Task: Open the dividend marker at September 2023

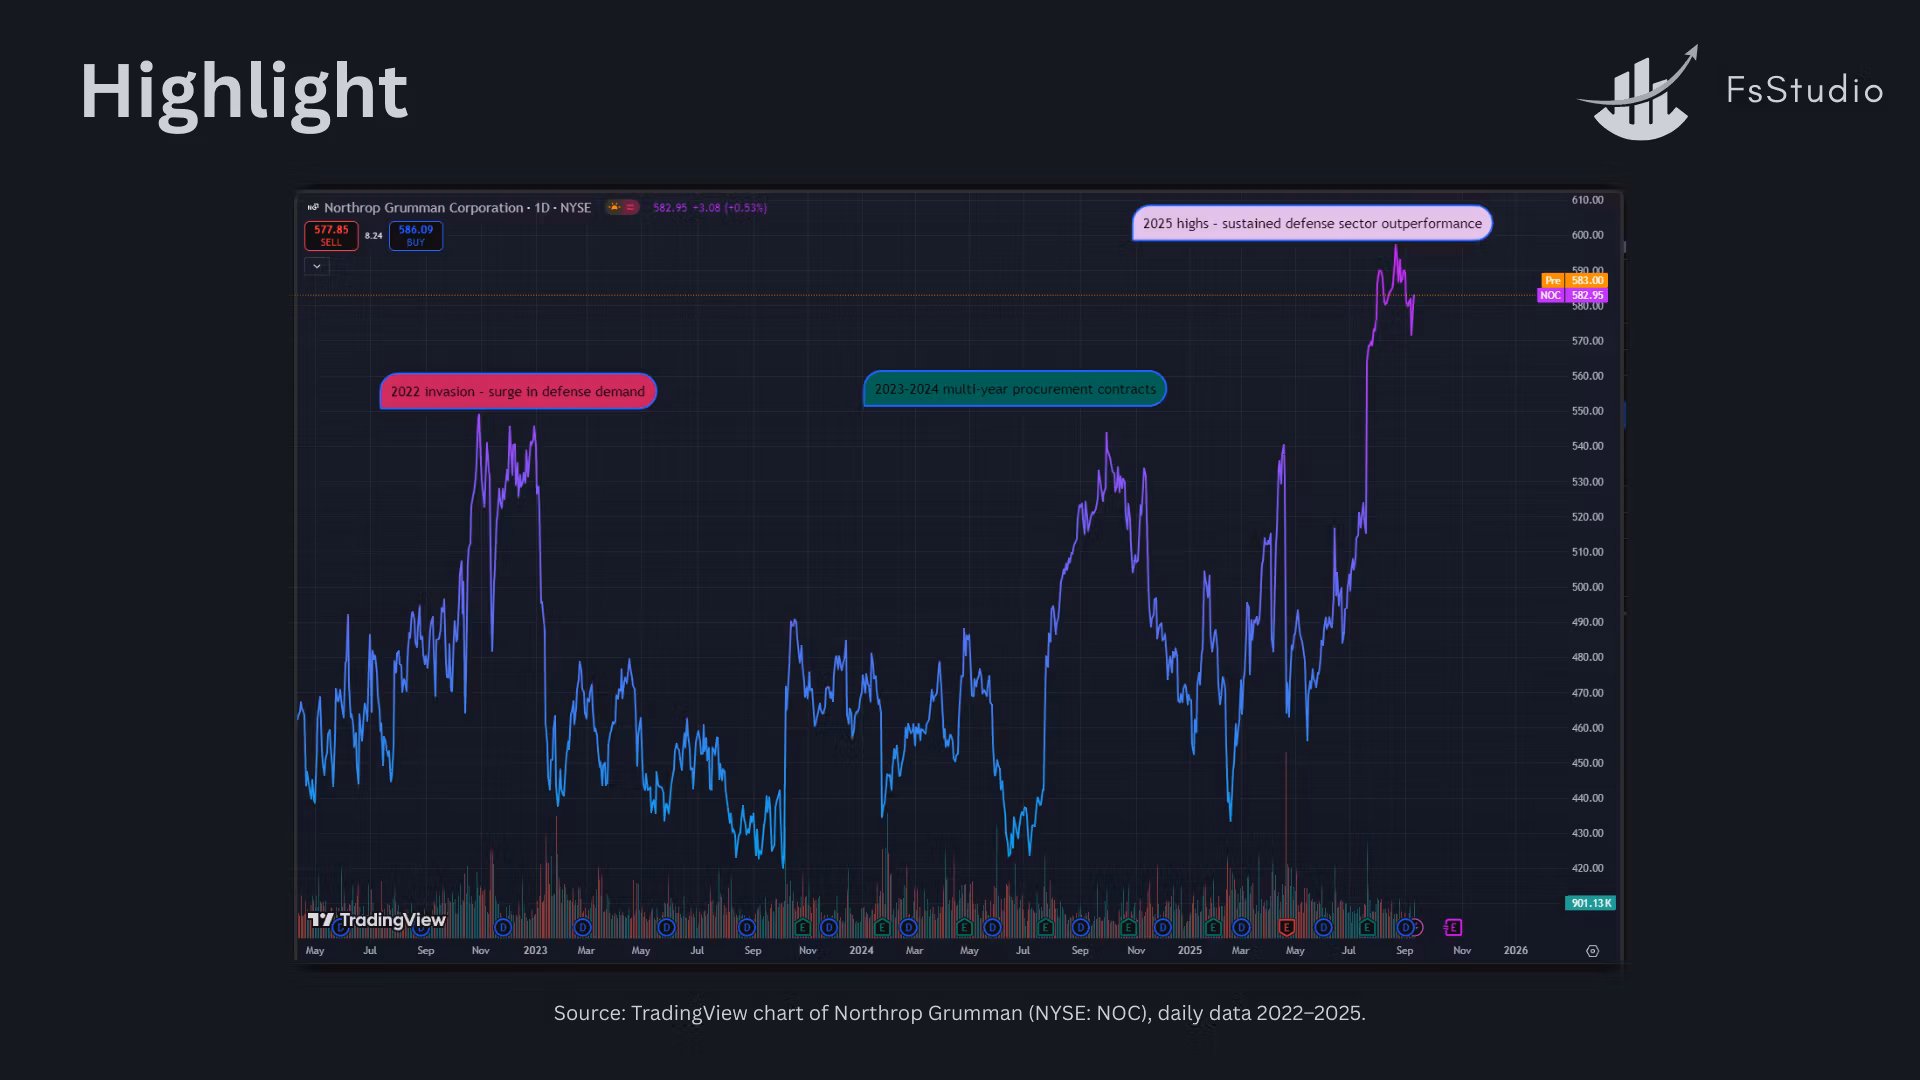Action: coord(747,928)
